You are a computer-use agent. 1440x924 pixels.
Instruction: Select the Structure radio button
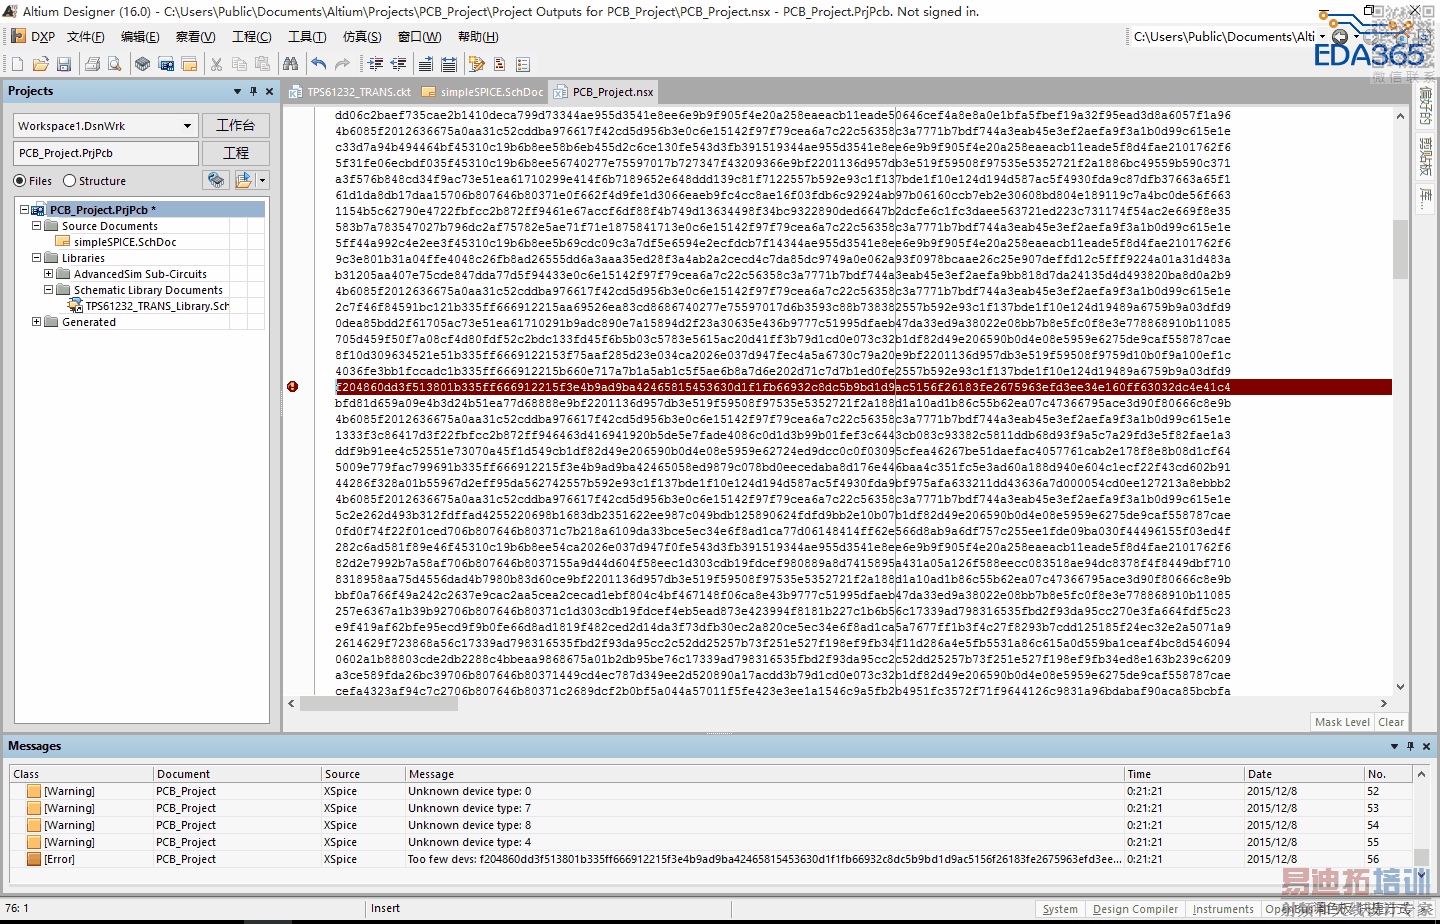point(69,181)
